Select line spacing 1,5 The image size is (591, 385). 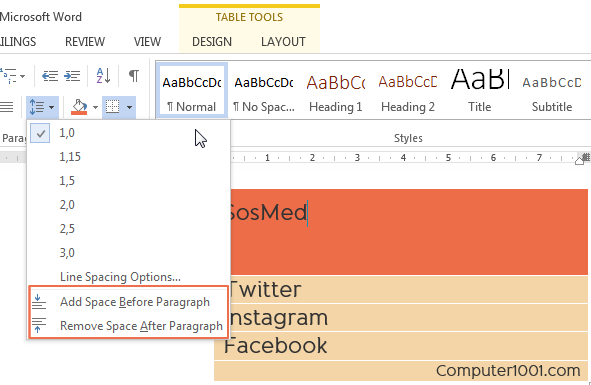(129, 181)
